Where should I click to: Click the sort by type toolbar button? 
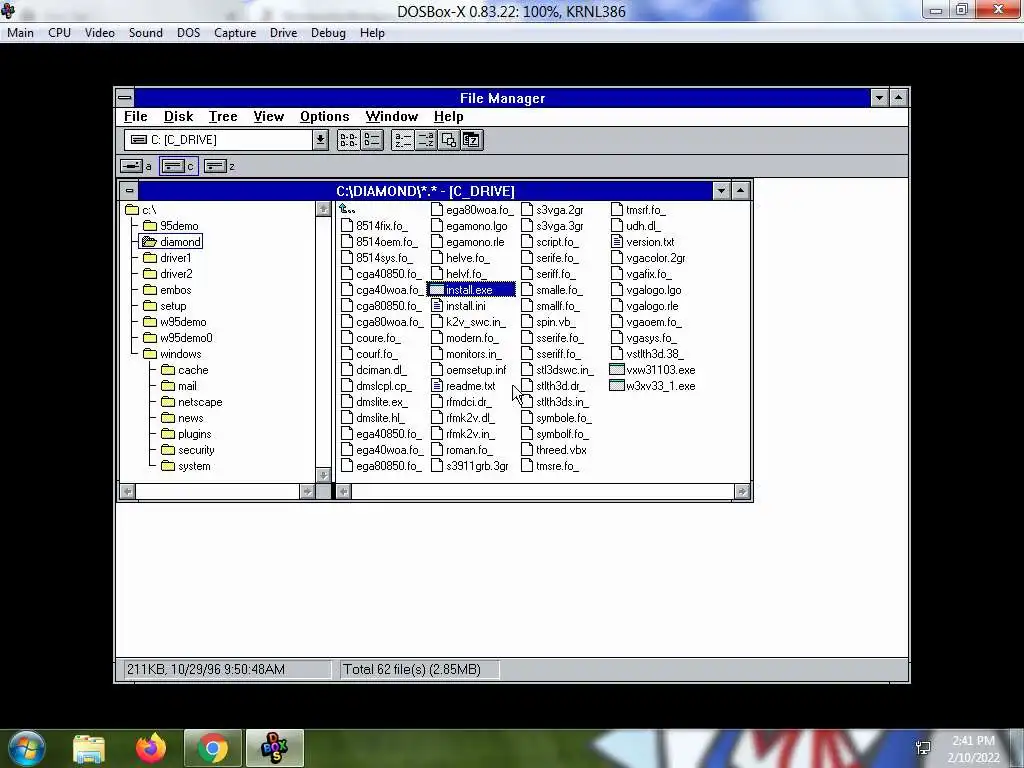coord(425,140)
